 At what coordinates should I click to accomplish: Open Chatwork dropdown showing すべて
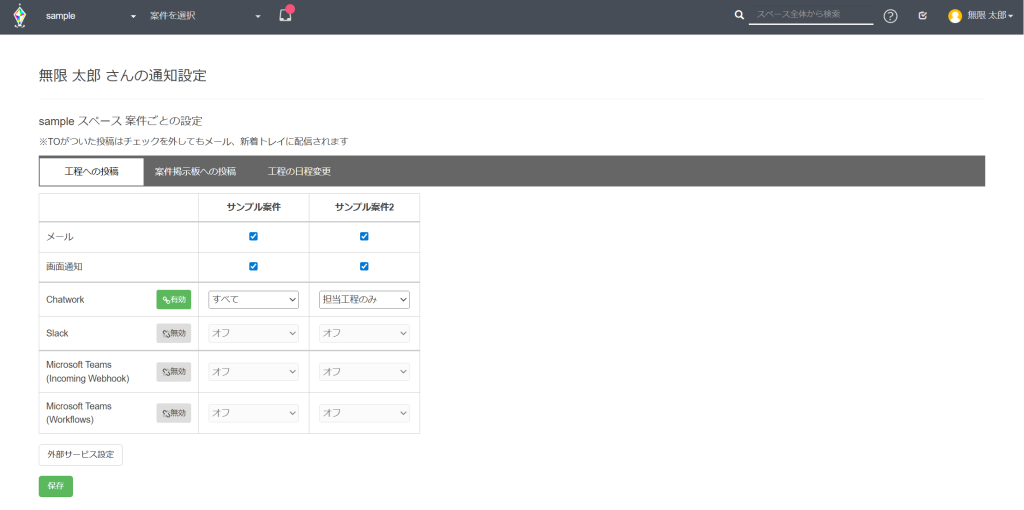pyautogui.click(x=253, y=299)
